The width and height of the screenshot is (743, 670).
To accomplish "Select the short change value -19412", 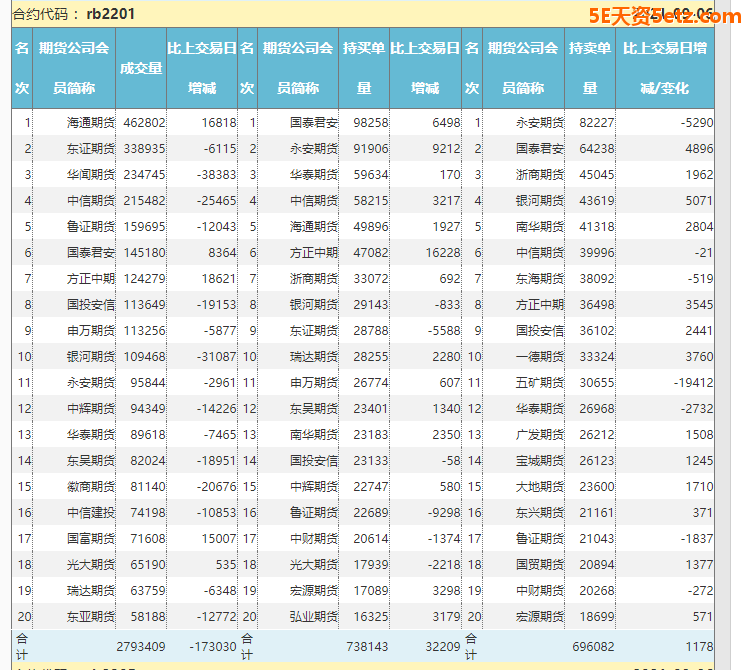I will pyautogui.click(x=693, y=383).
